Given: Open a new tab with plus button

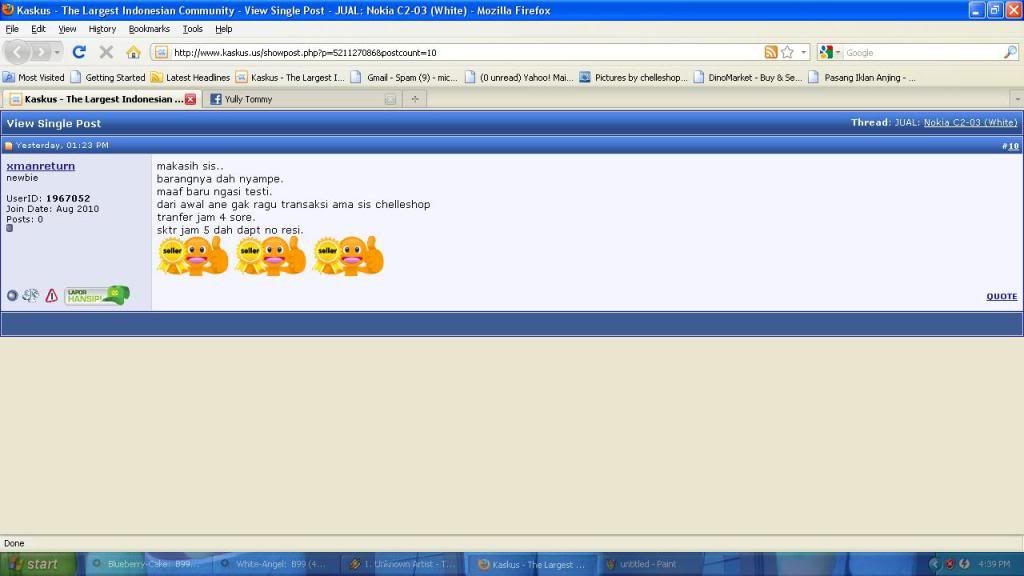Looking at the screenshot, I should pyautogui.click(x=415, y=99).
